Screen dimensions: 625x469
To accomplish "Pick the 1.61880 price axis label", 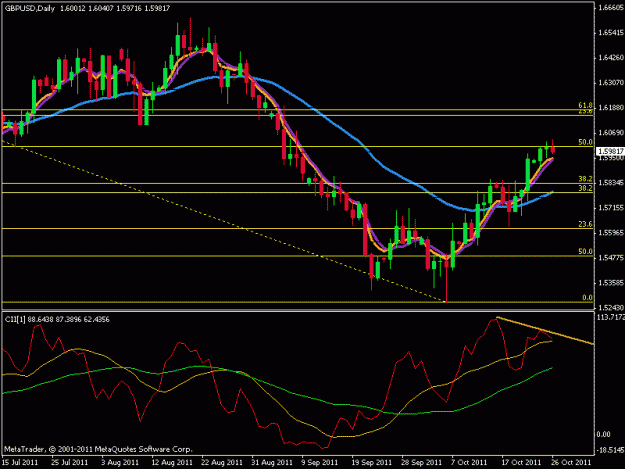I will point(611,108).
